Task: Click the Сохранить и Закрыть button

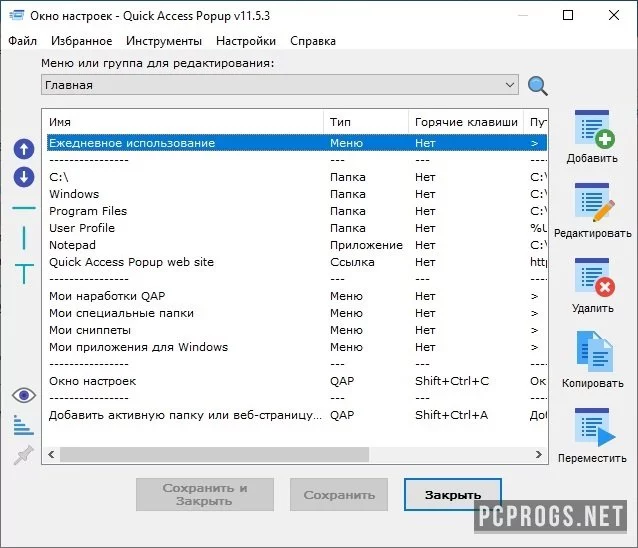Action: tap(205, 495)
